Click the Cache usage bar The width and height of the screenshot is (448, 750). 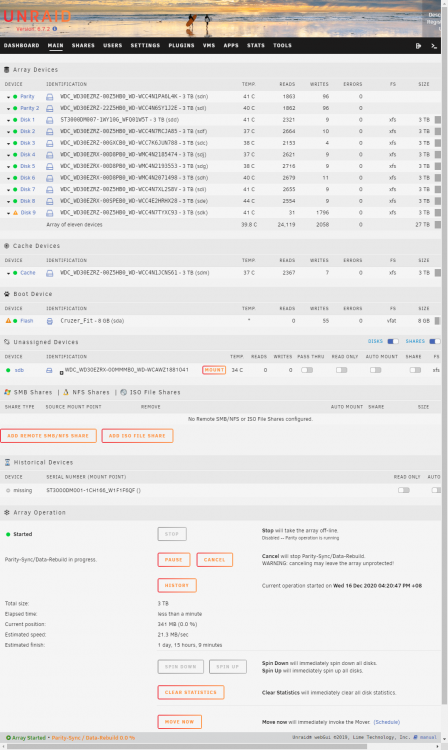tap(437, 273)
